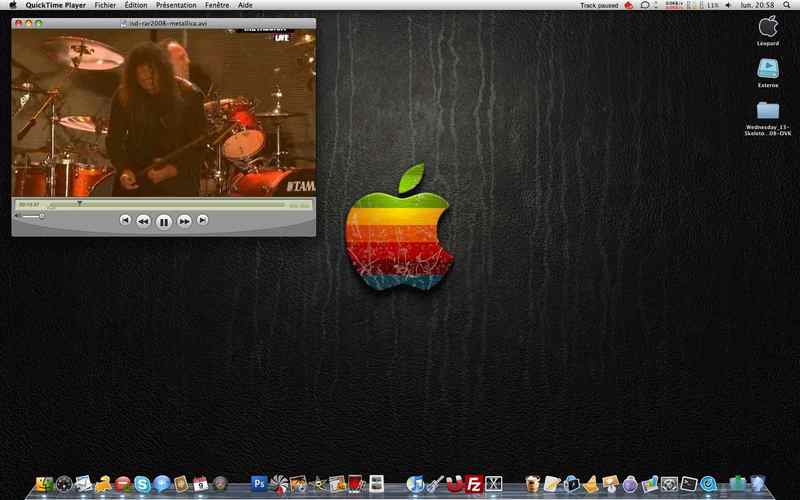Open the Leopard drive on desktop
Image resolution: width=800 pixels, height=500 pixels.
(x=768, y=27)
